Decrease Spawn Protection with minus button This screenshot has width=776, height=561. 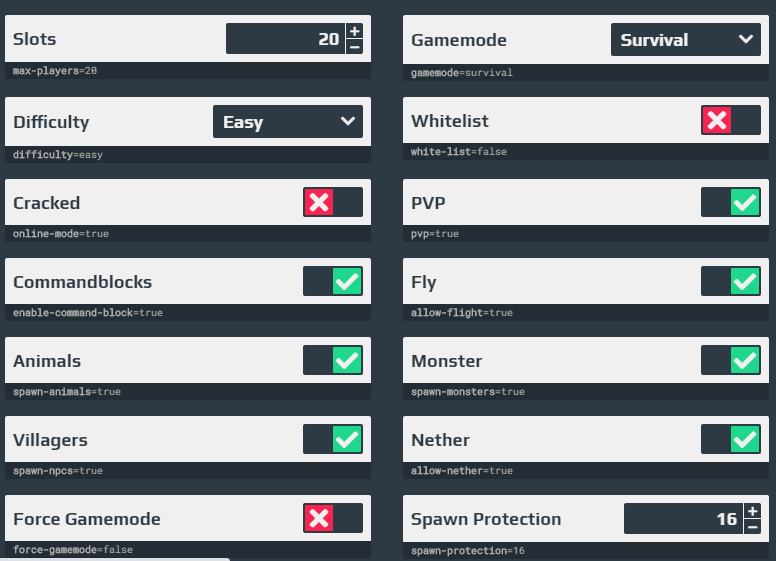tap(752, 526)
